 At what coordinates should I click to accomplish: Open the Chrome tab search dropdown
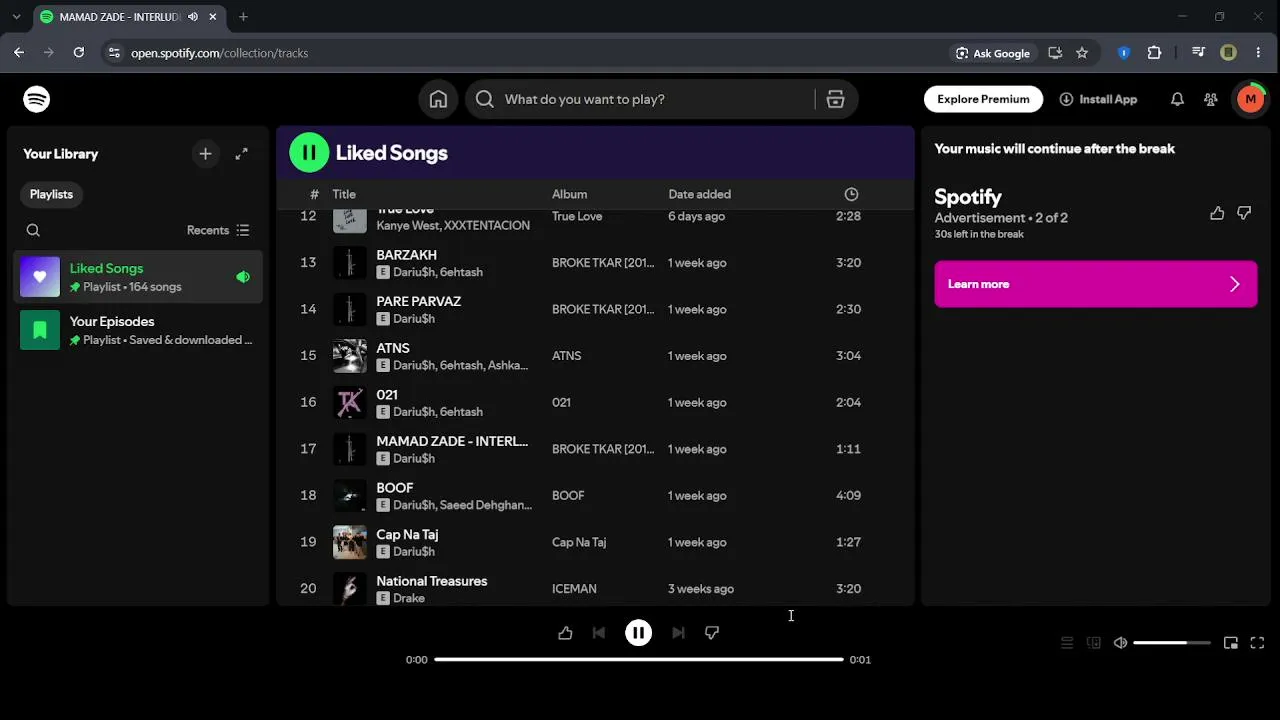(x=16, y=17)
